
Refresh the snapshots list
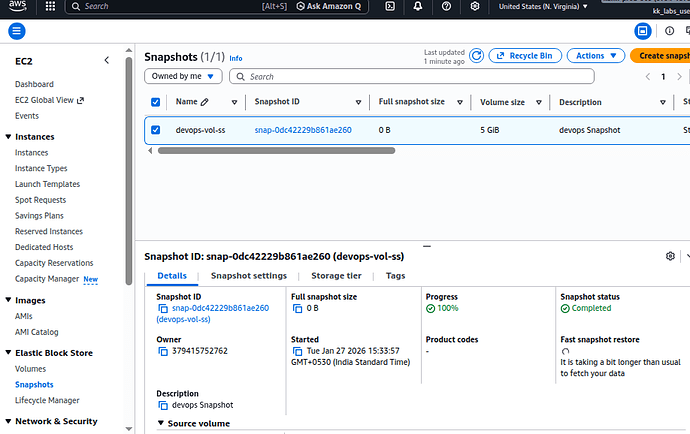click(x=477, y=56)
